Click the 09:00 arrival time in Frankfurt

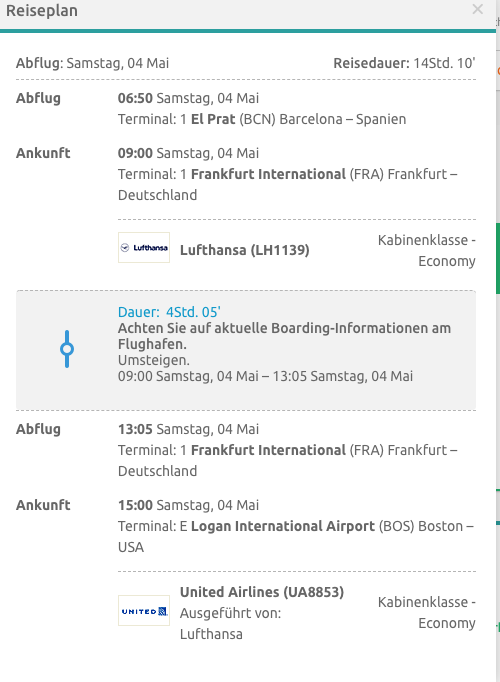coord(135,153)
